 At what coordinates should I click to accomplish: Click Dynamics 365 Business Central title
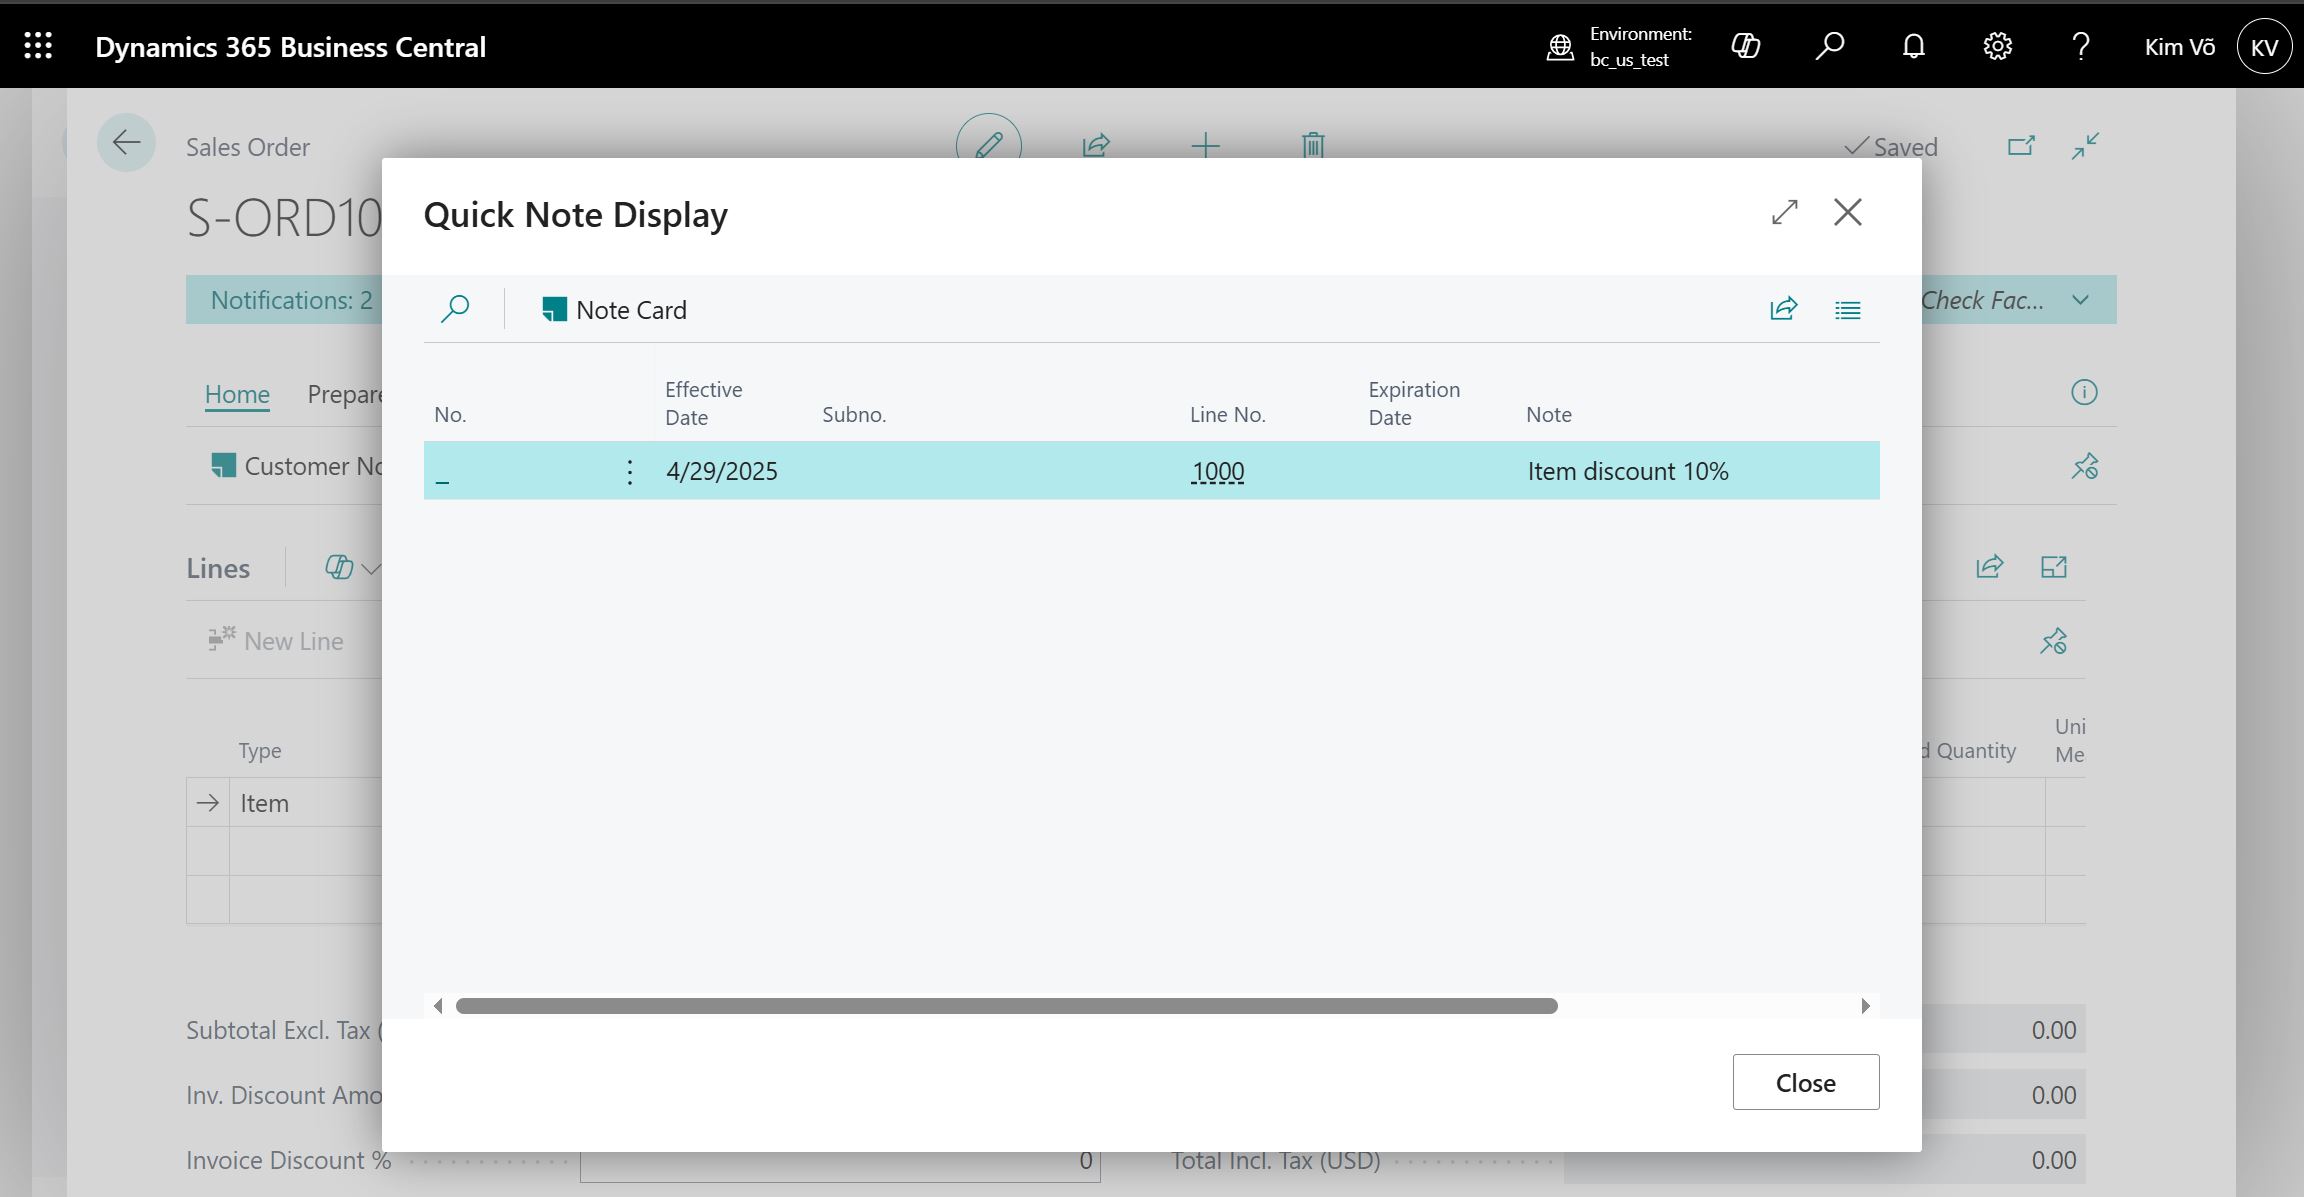(290, 47)
